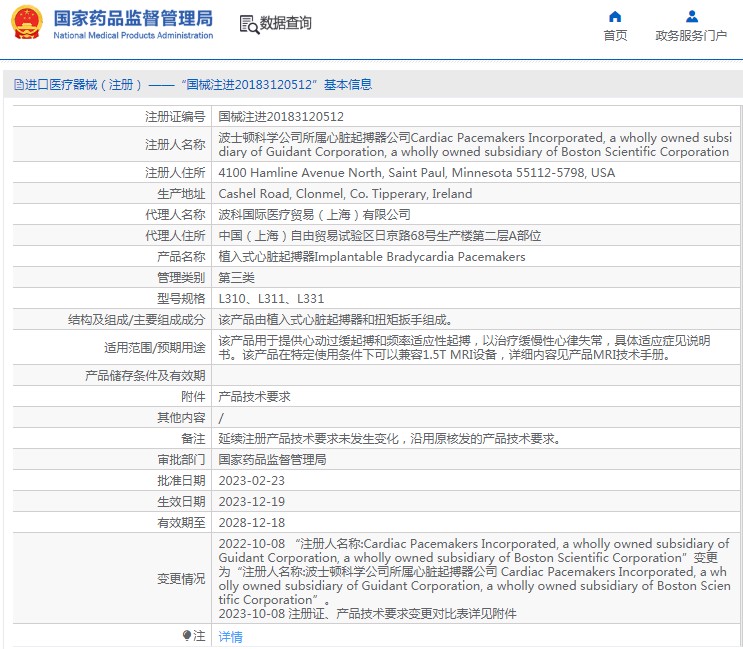
Task: Click management class value 第三类
Action: [236, 278]
